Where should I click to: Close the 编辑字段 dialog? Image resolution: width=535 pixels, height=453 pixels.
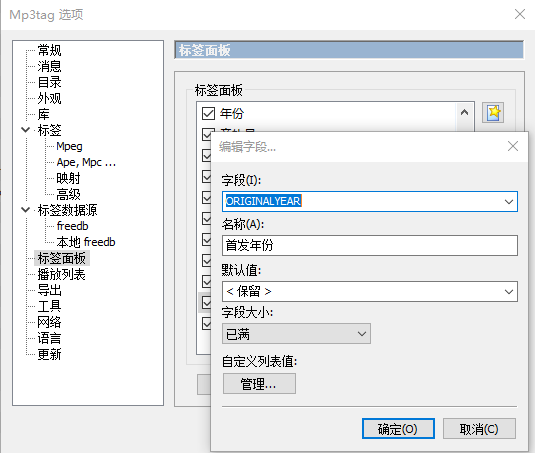513,146
